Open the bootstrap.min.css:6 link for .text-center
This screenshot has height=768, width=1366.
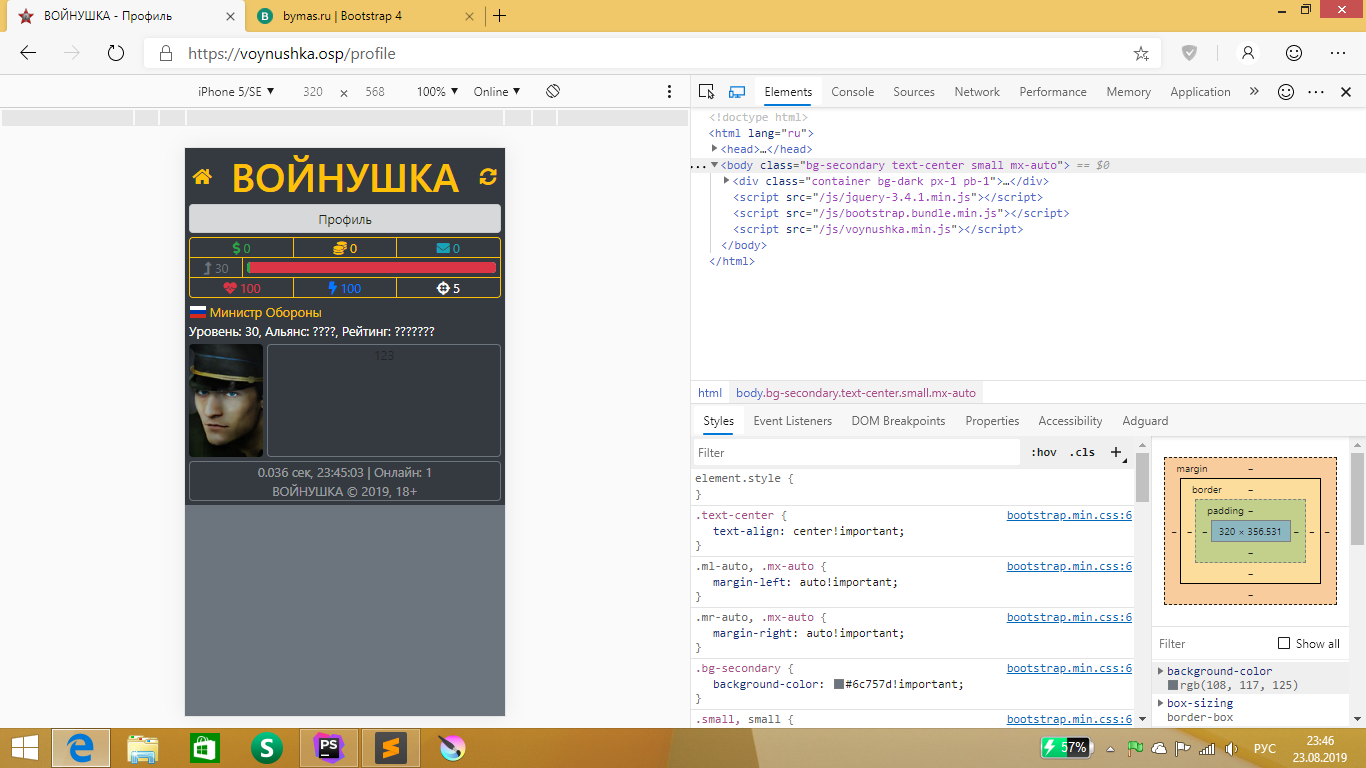1069,515
